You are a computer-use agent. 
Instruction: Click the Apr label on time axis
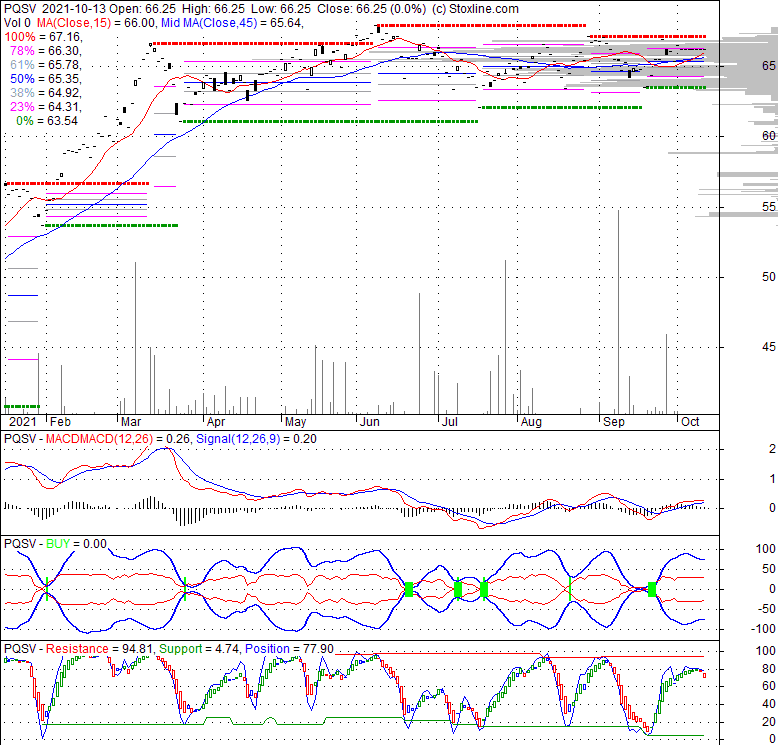(216, 422)
